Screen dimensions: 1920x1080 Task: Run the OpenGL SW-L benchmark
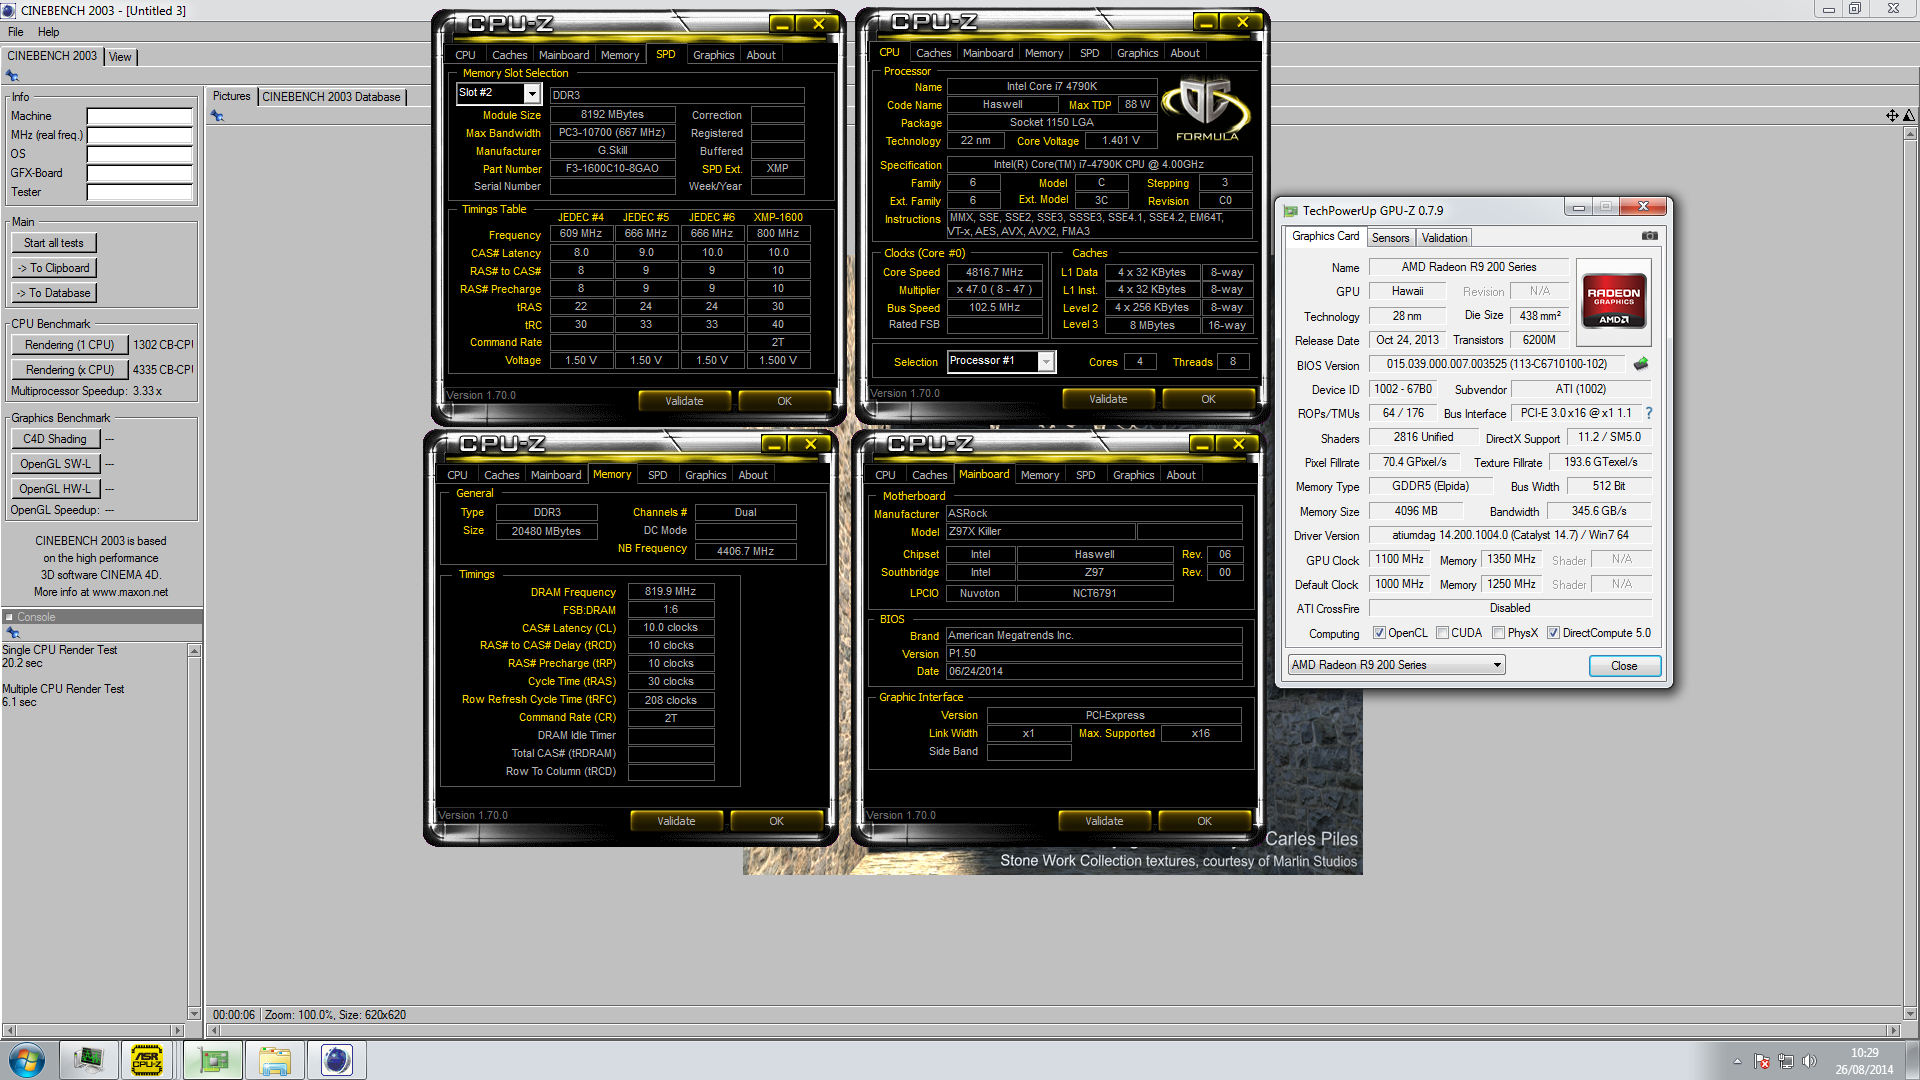coord(55,464)
